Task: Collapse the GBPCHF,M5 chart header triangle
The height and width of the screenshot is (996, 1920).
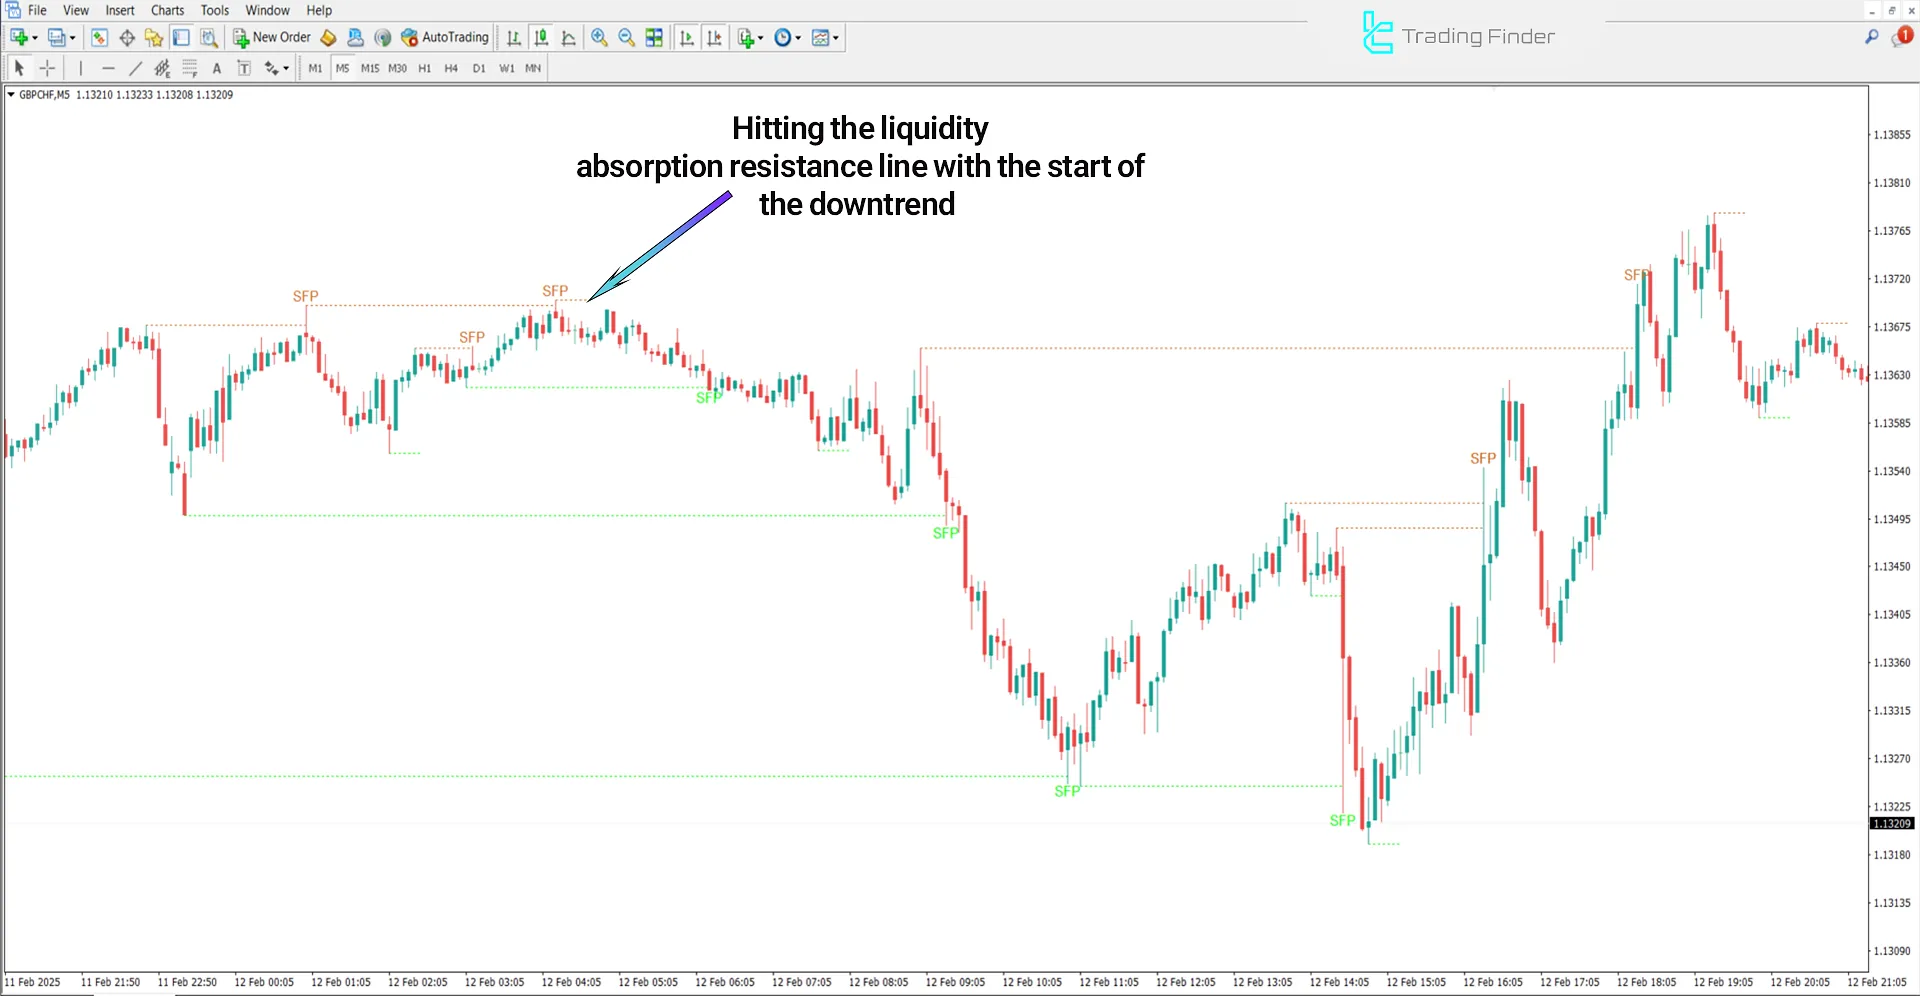Action: [11, 94]
